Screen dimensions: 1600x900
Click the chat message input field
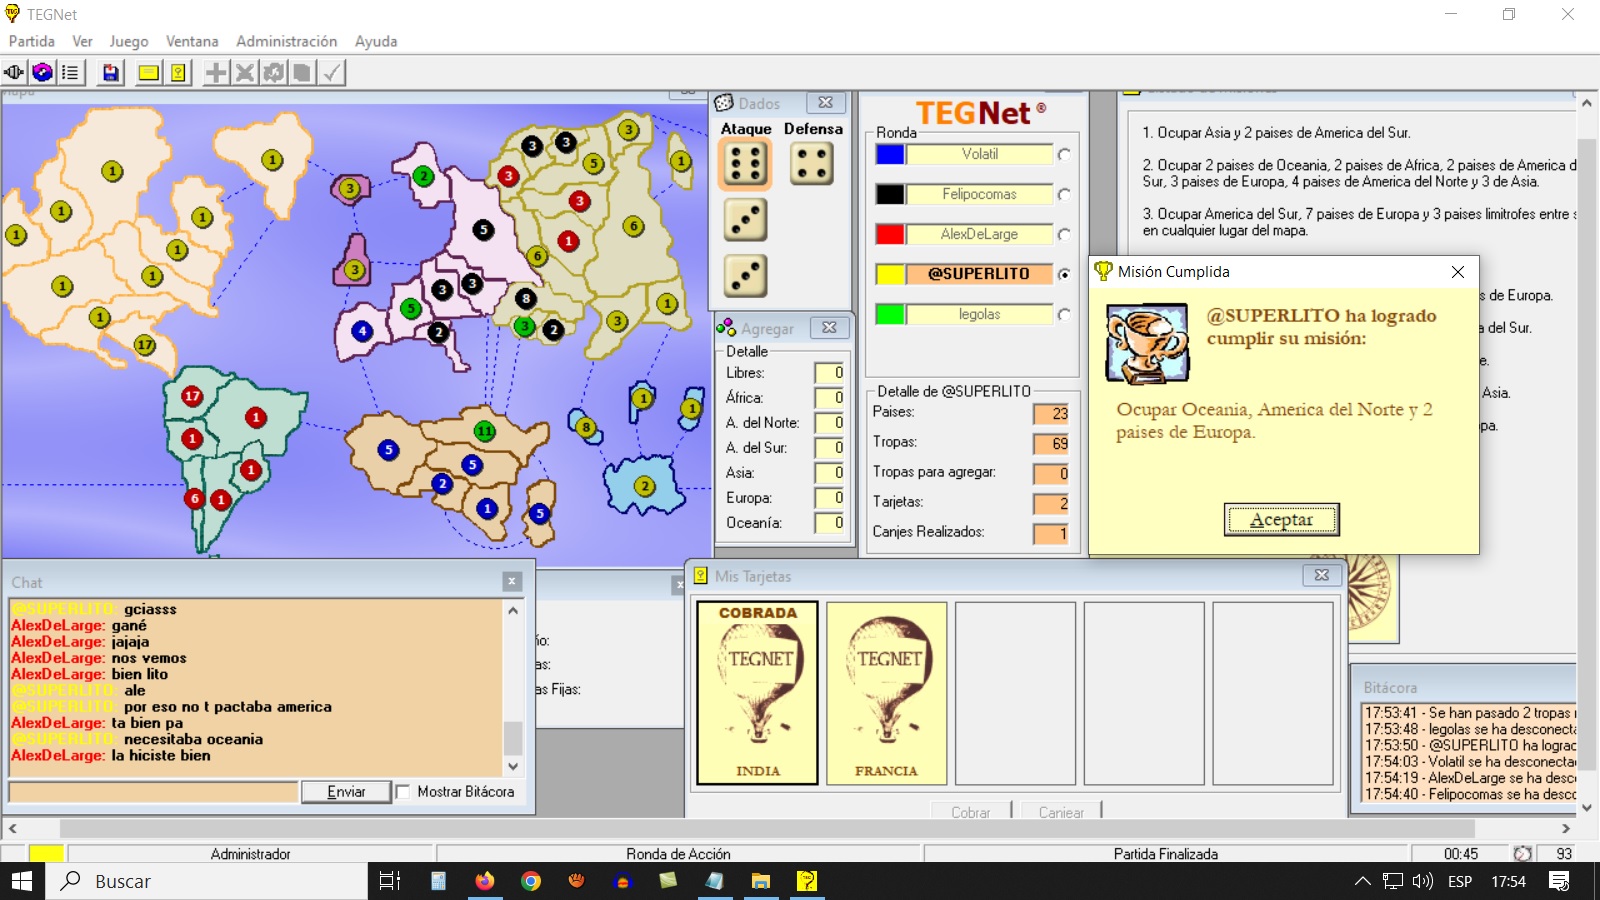point(154,792)
